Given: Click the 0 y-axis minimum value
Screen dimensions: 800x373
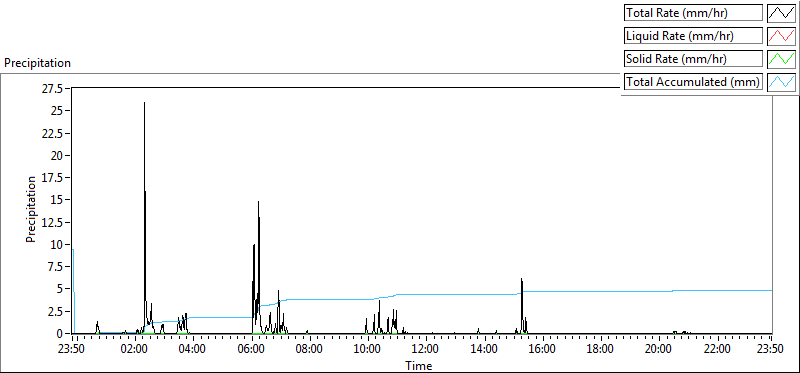Looking at the screenshot, I should [61, 333].
